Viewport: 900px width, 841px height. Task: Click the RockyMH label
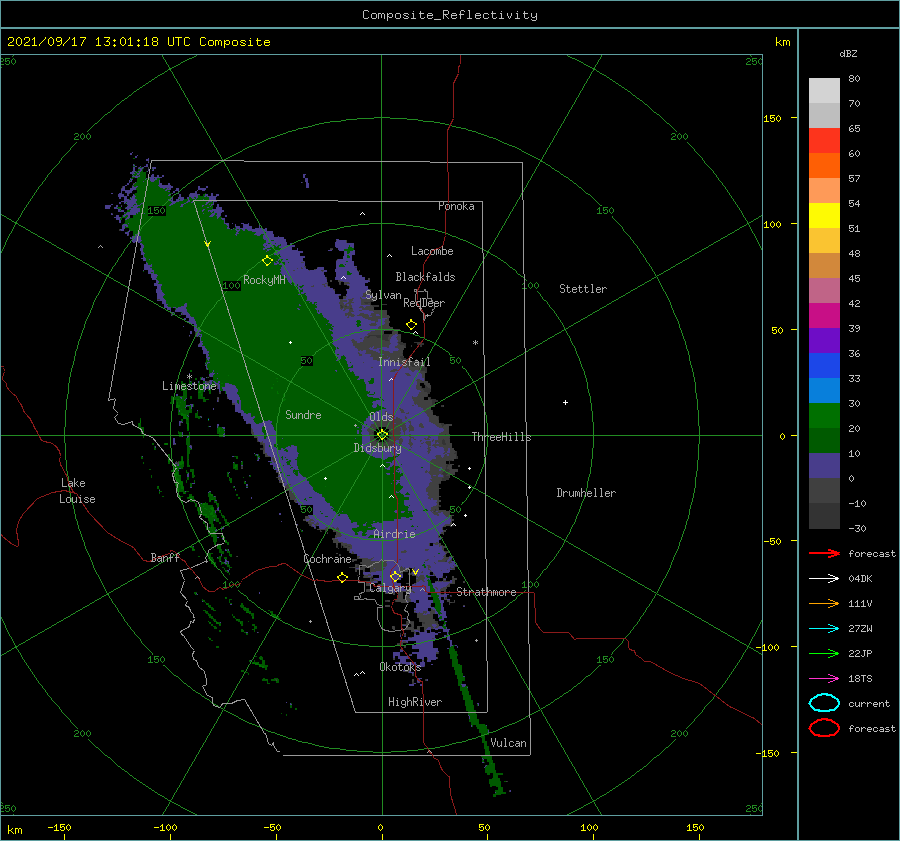[265, 280]
